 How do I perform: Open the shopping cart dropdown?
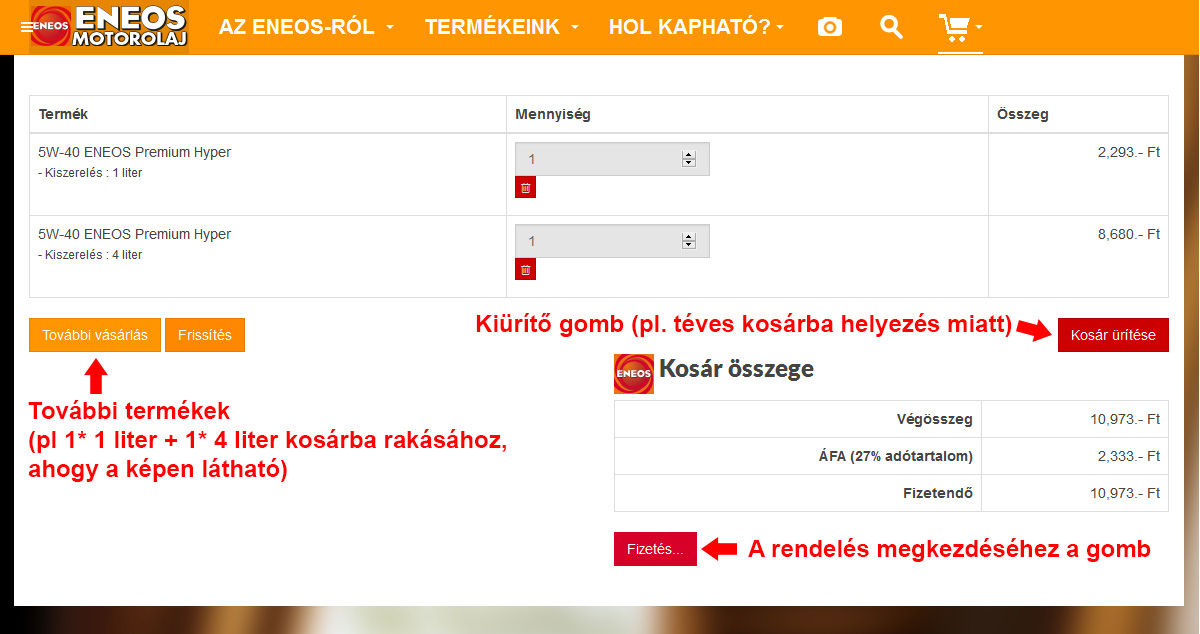960,28
